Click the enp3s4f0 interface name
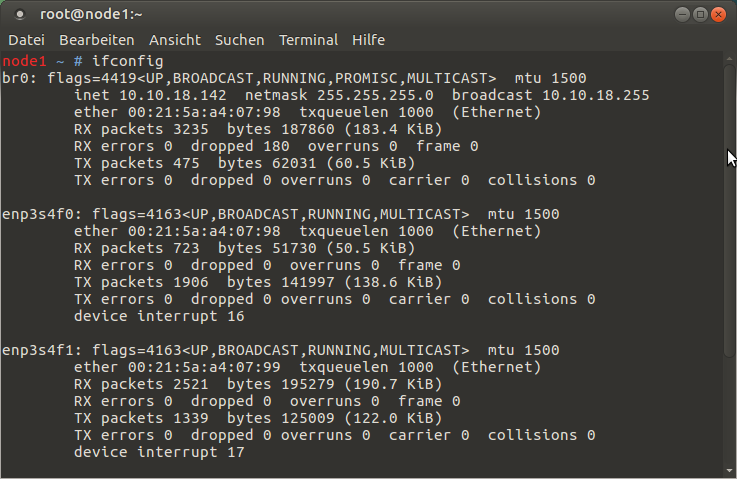Screen dimensions: 737x479 41,214
